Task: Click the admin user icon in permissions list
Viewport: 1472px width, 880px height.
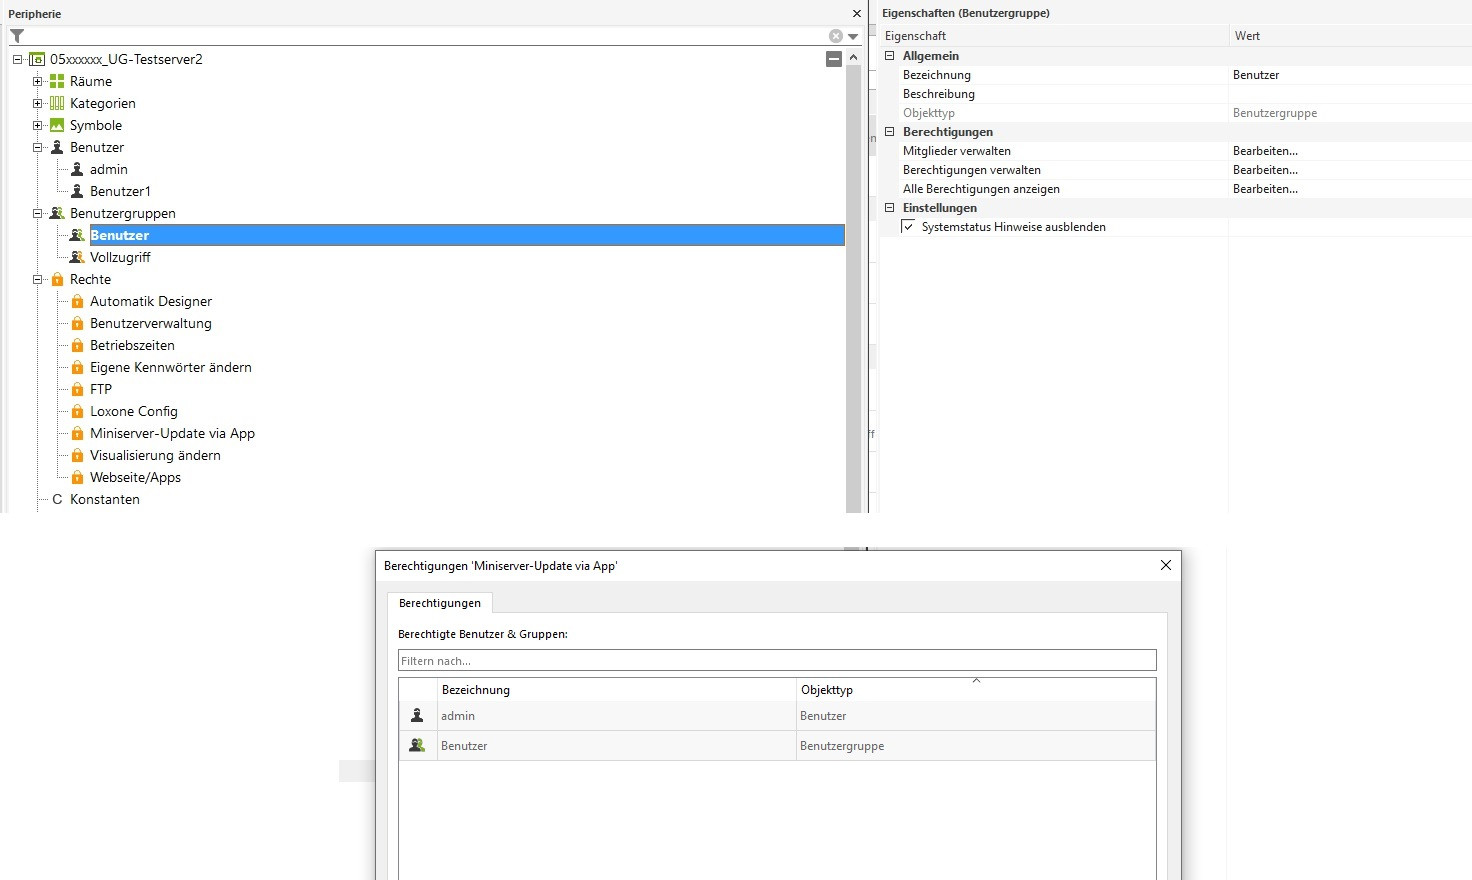Action: click(x=417, y=716)
